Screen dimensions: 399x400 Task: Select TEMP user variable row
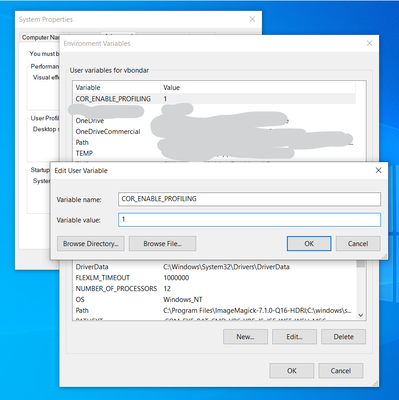click(x=214, y=153)
